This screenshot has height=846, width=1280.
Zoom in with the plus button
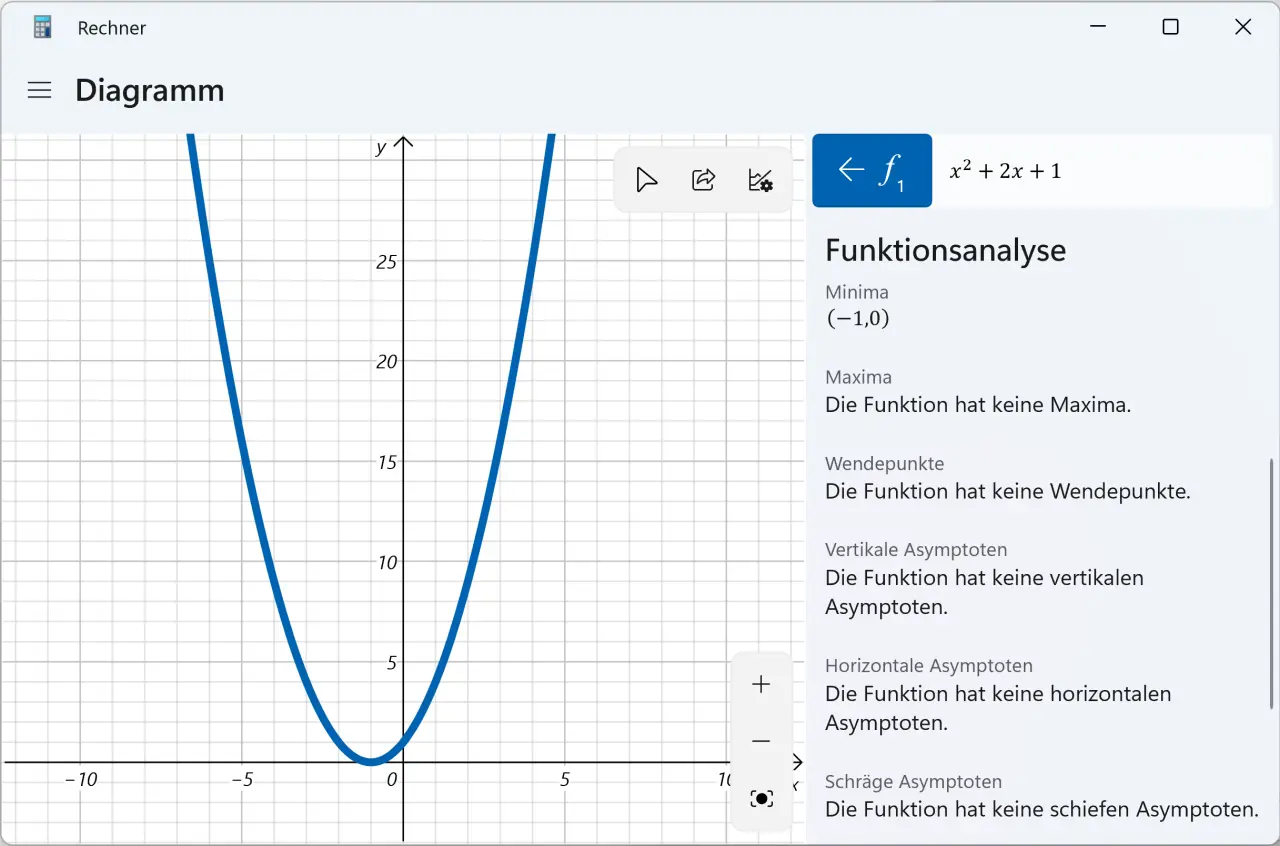click(762, 685)
